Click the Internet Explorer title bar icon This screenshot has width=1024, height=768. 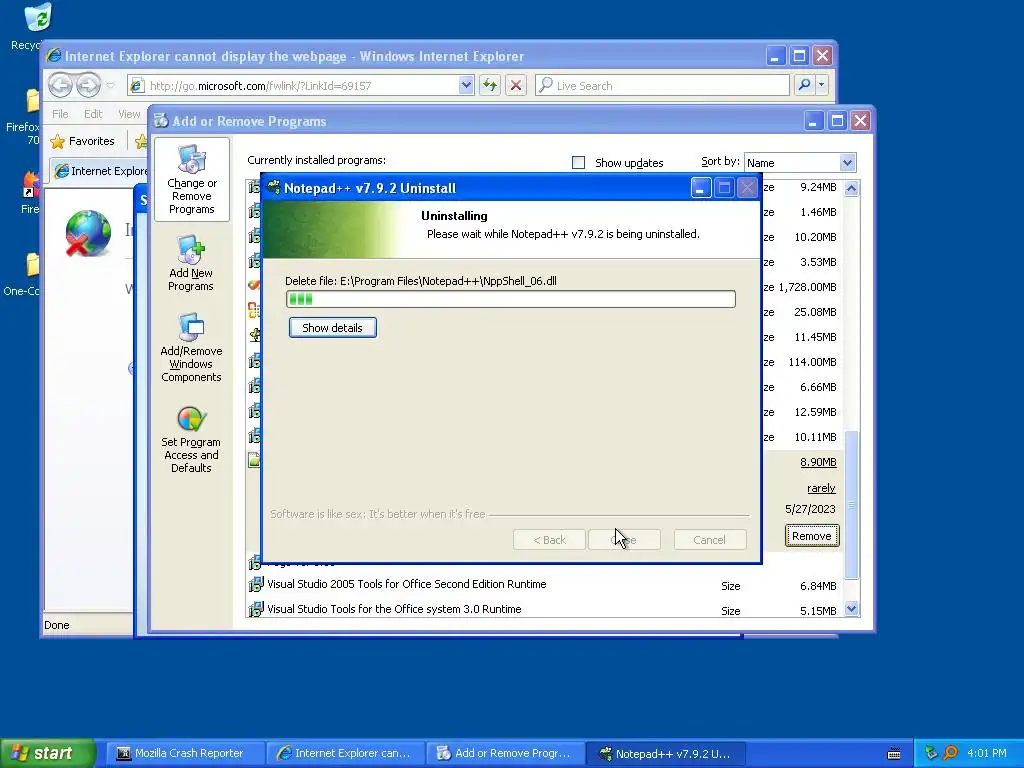coord(54,56)
